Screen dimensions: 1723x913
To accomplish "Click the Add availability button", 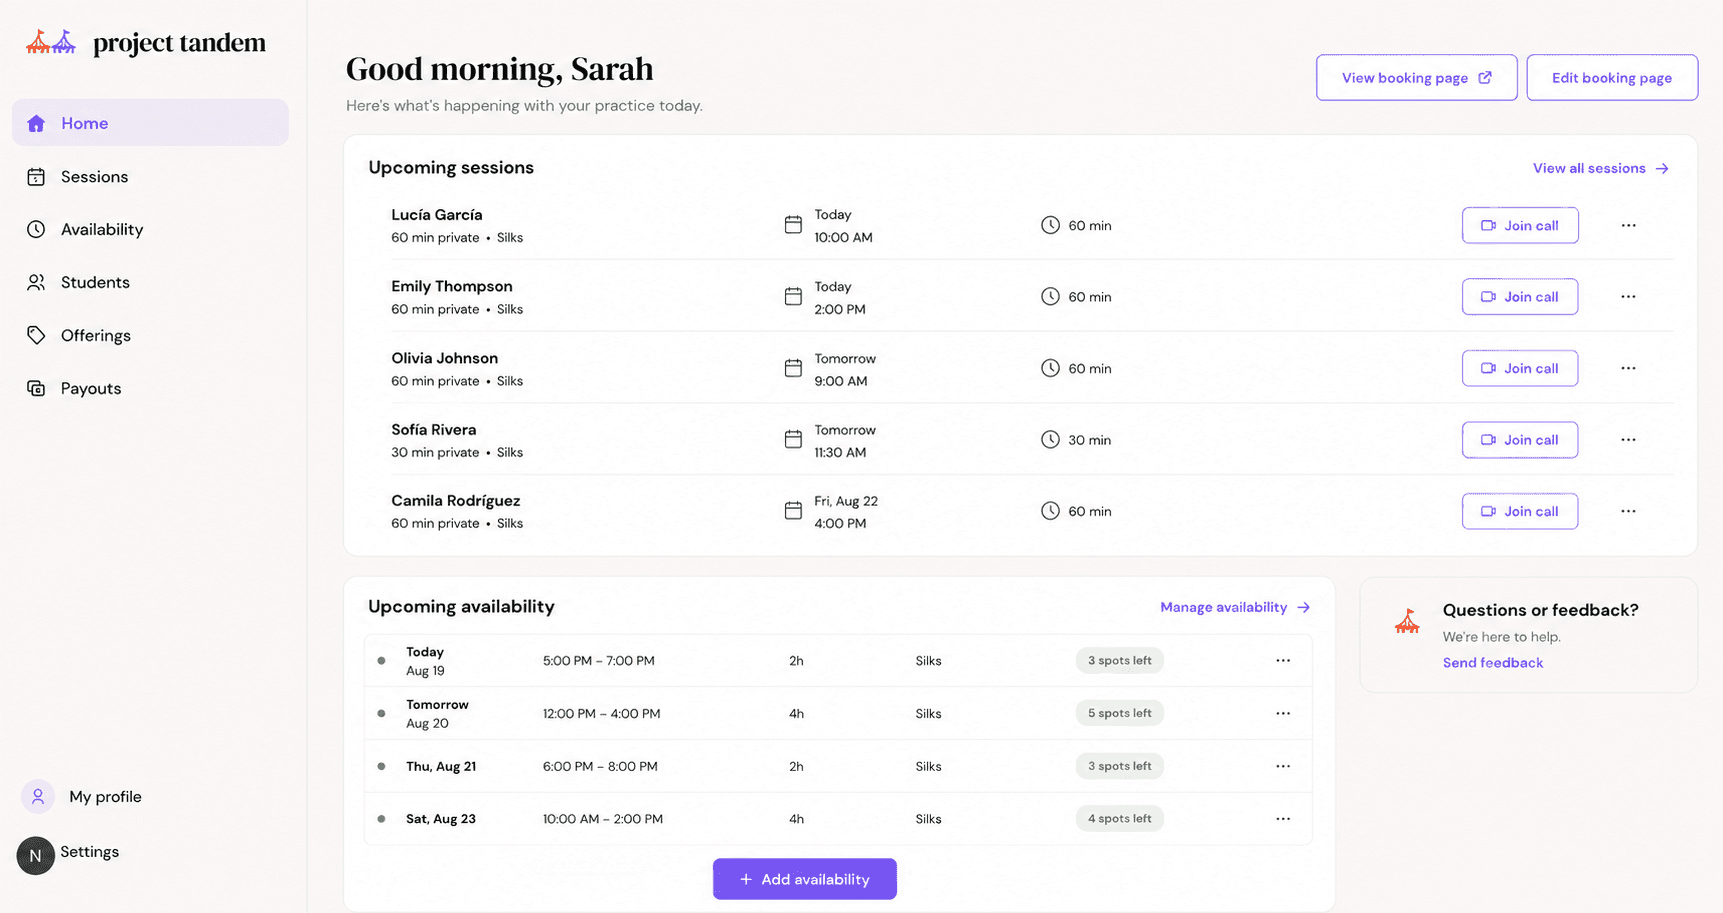I will 805,879.
